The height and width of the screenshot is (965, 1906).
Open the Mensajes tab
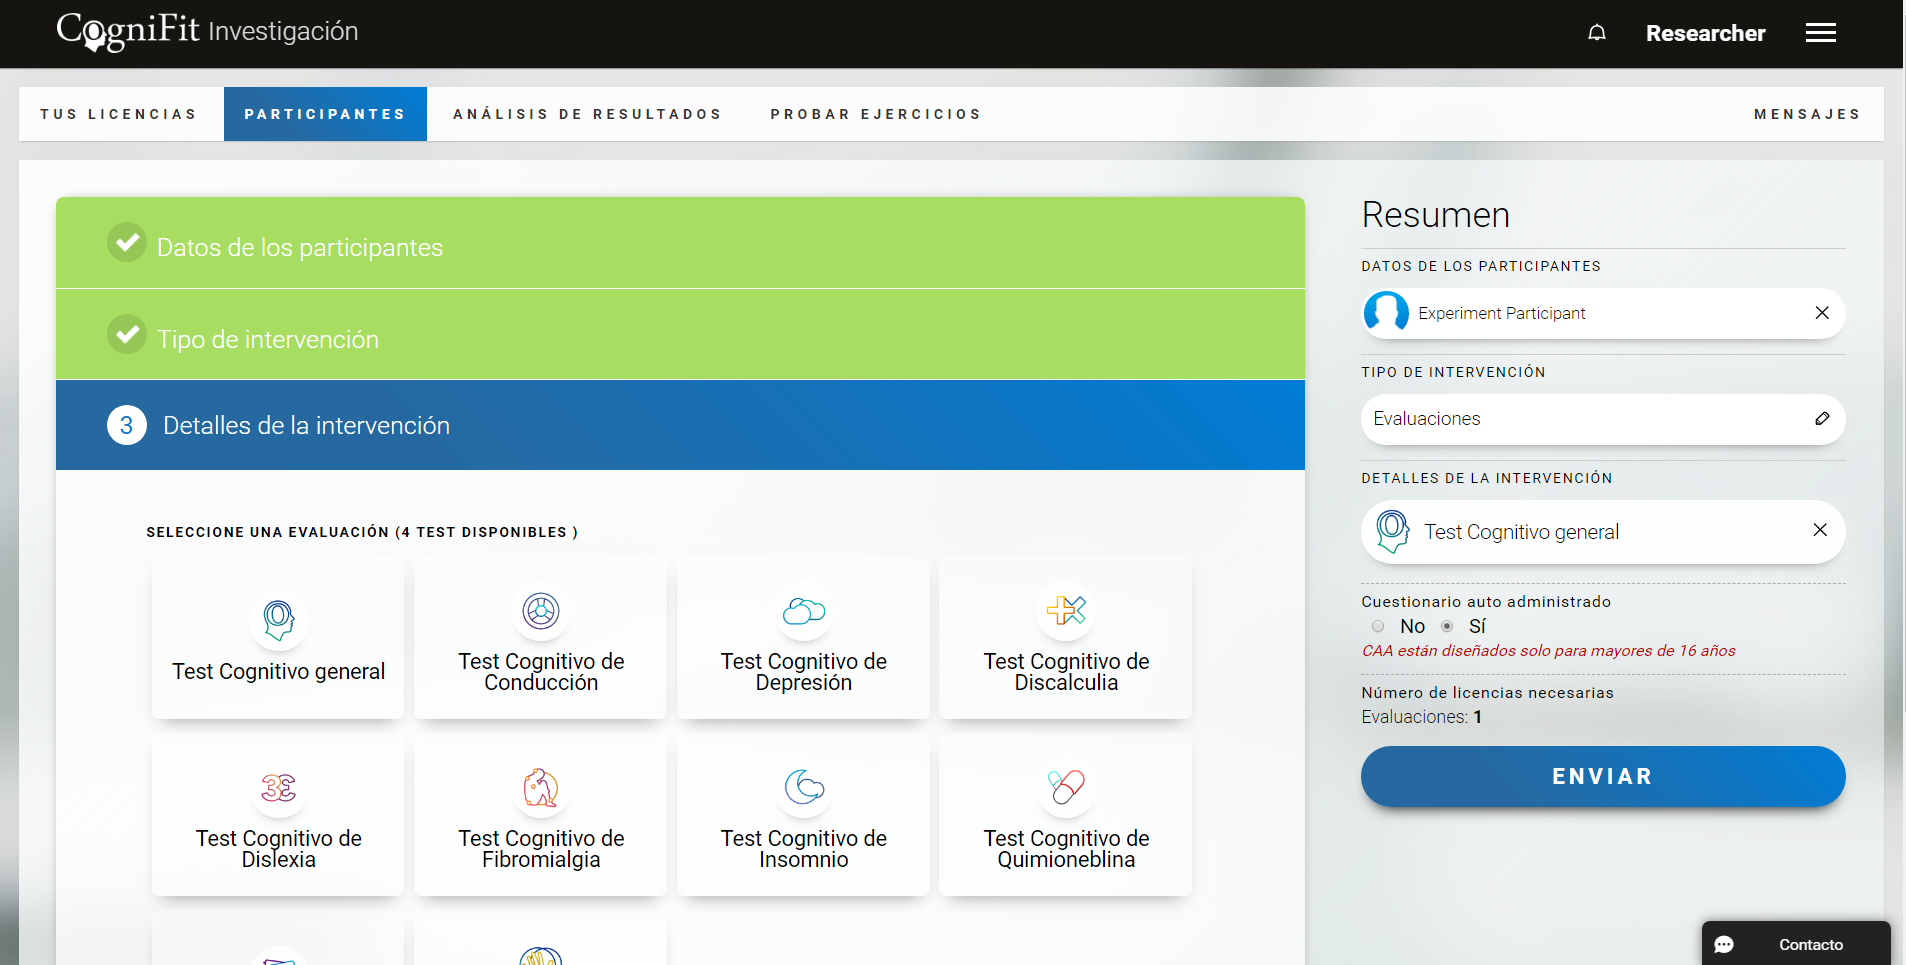point(1807,114)
